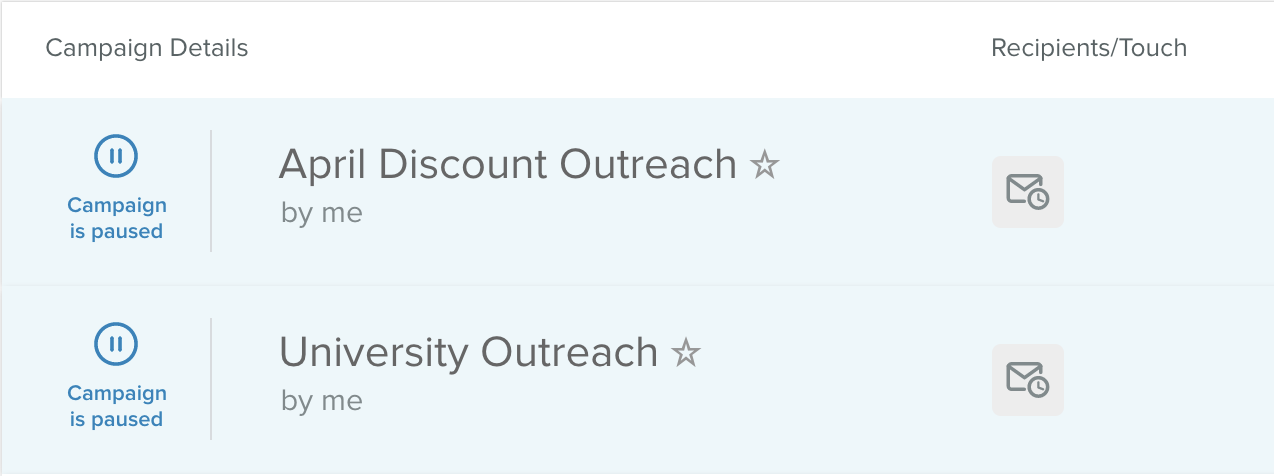The height and width of the screenshot is (476, 1274).
Task: Open the University Outreach campaign title
Action: 468,352
